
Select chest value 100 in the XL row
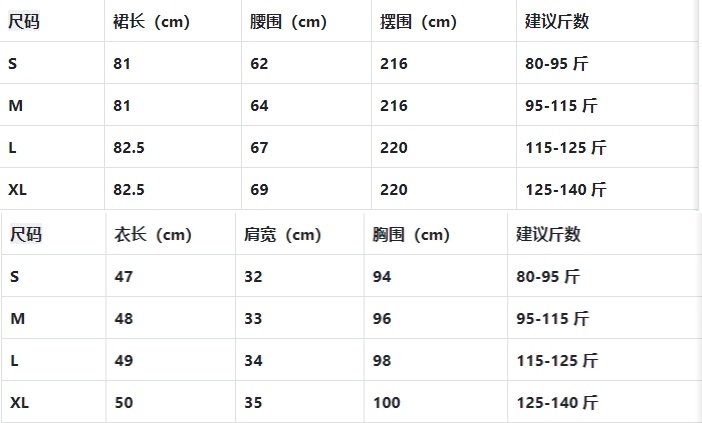click(386, 403)
